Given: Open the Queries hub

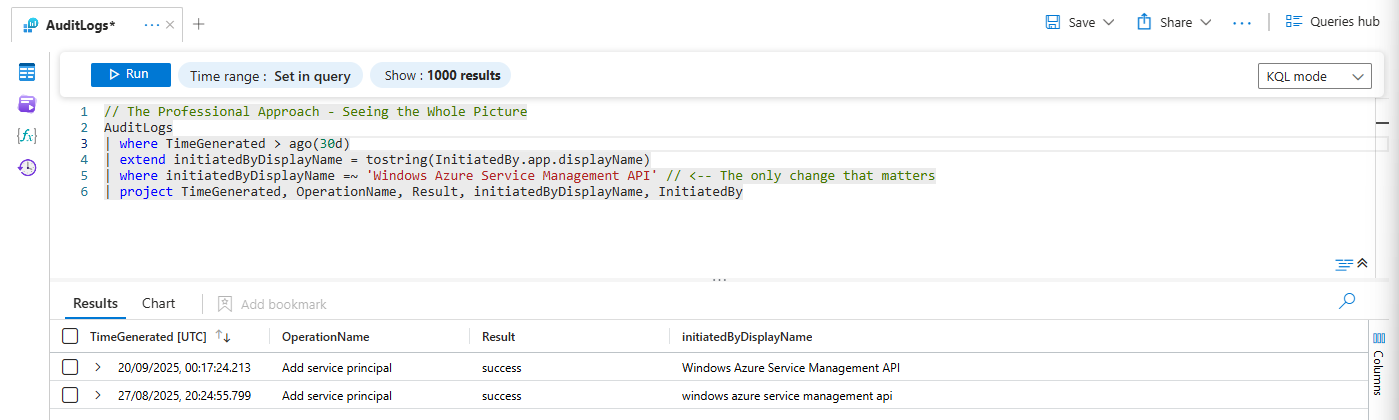Looking at the screenshot, I should pyautogui.click(x=1332, y=22).
